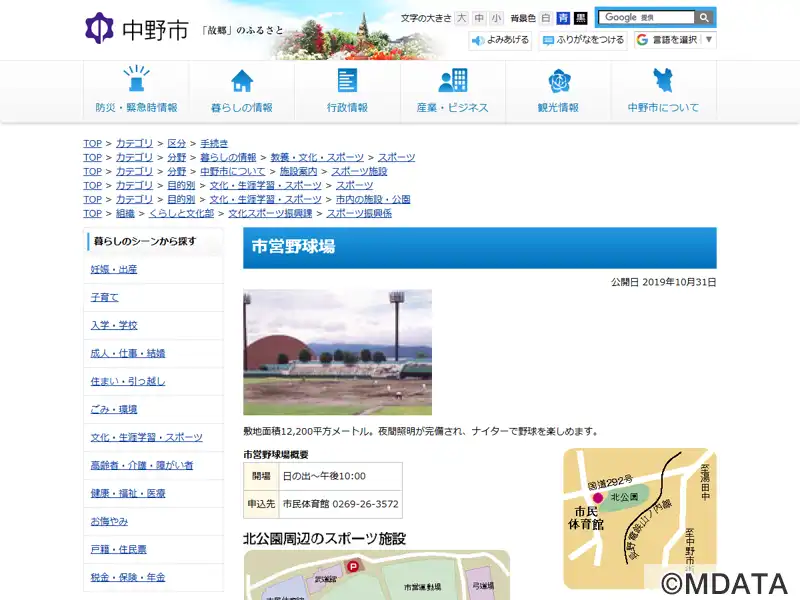This screenshot has width=800, height=600.
Task: Choose the blue 青 background color
Action: tap(564, 18)
